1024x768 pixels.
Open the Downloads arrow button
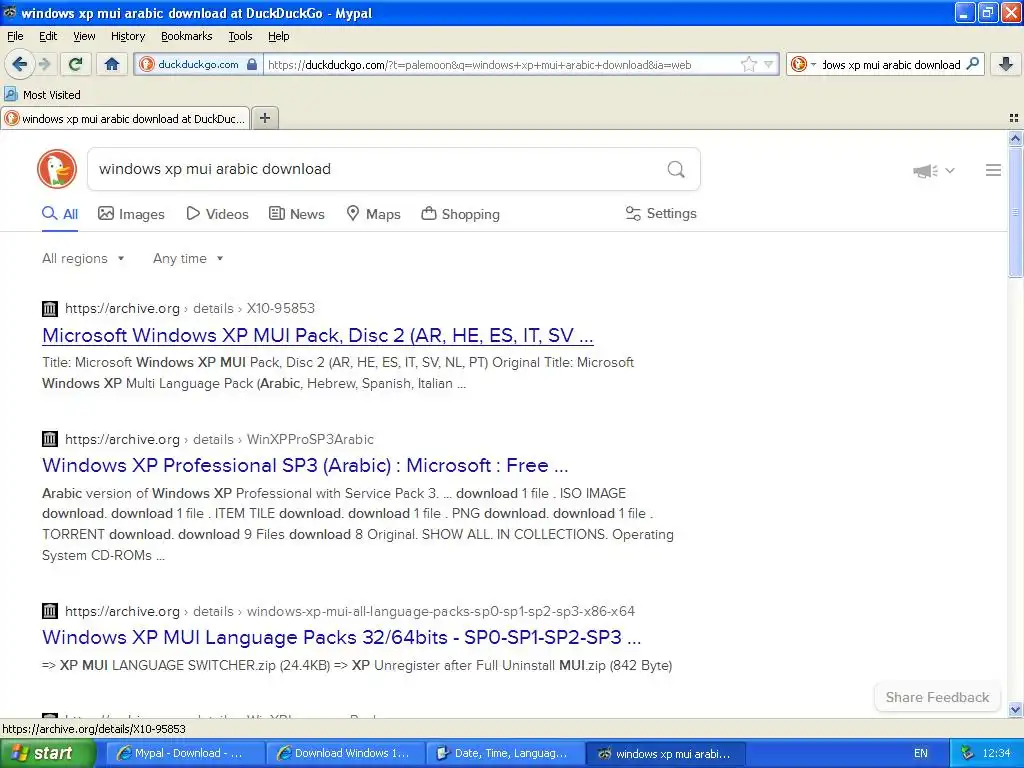1006,64
